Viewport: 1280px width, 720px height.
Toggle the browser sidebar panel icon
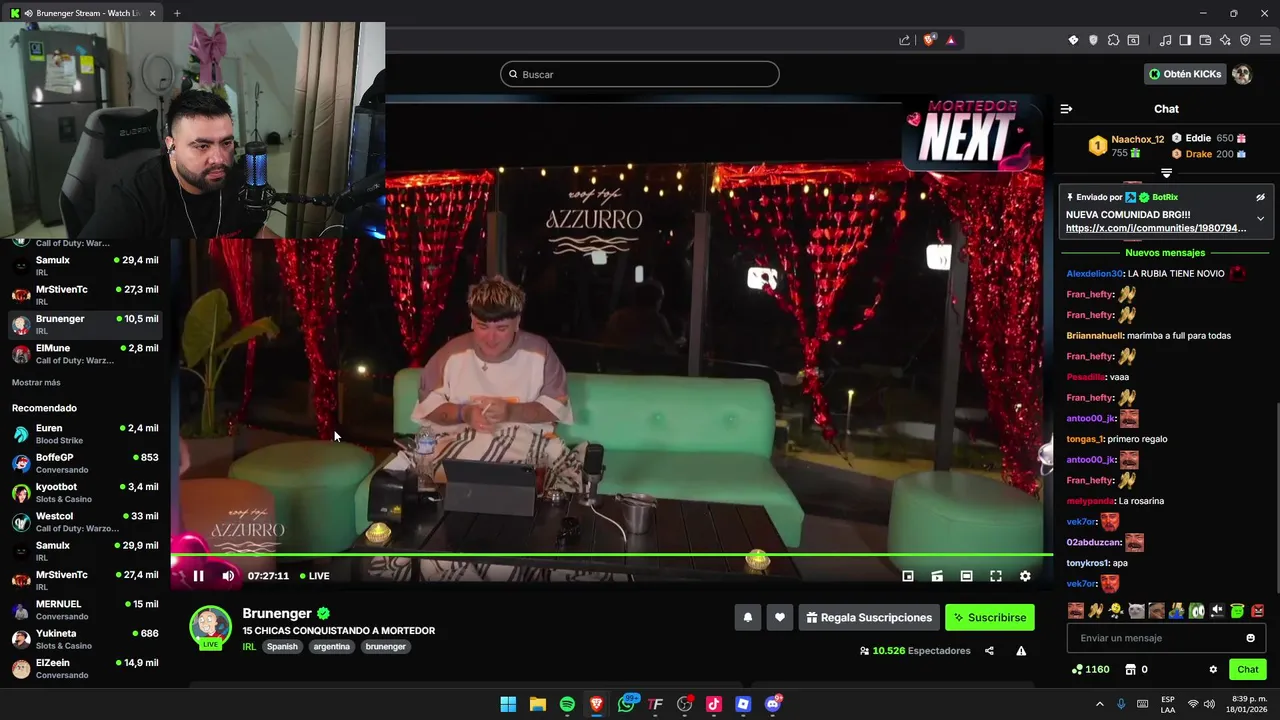[x=1185, y=40]
